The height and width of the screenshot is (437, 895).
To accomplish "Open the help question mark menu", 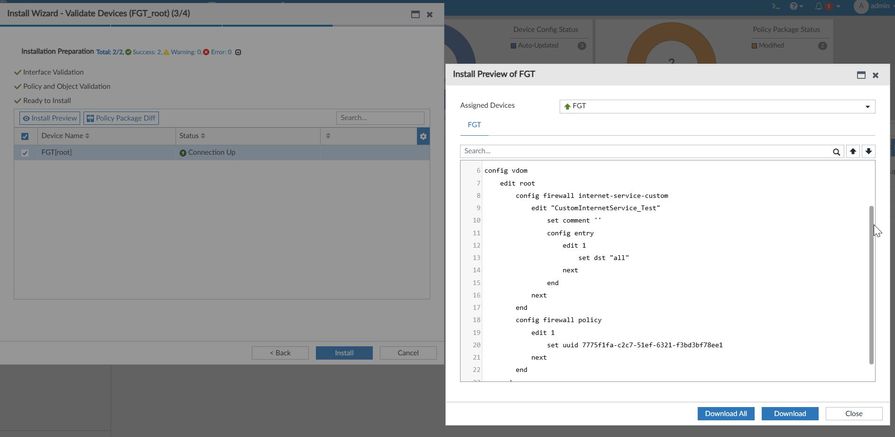I will [796, 6].
